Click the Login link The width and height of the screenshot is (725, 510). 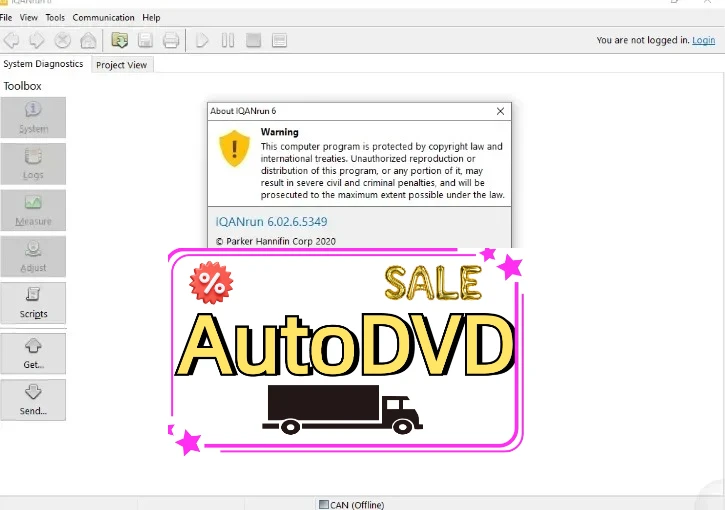[703, 40]
